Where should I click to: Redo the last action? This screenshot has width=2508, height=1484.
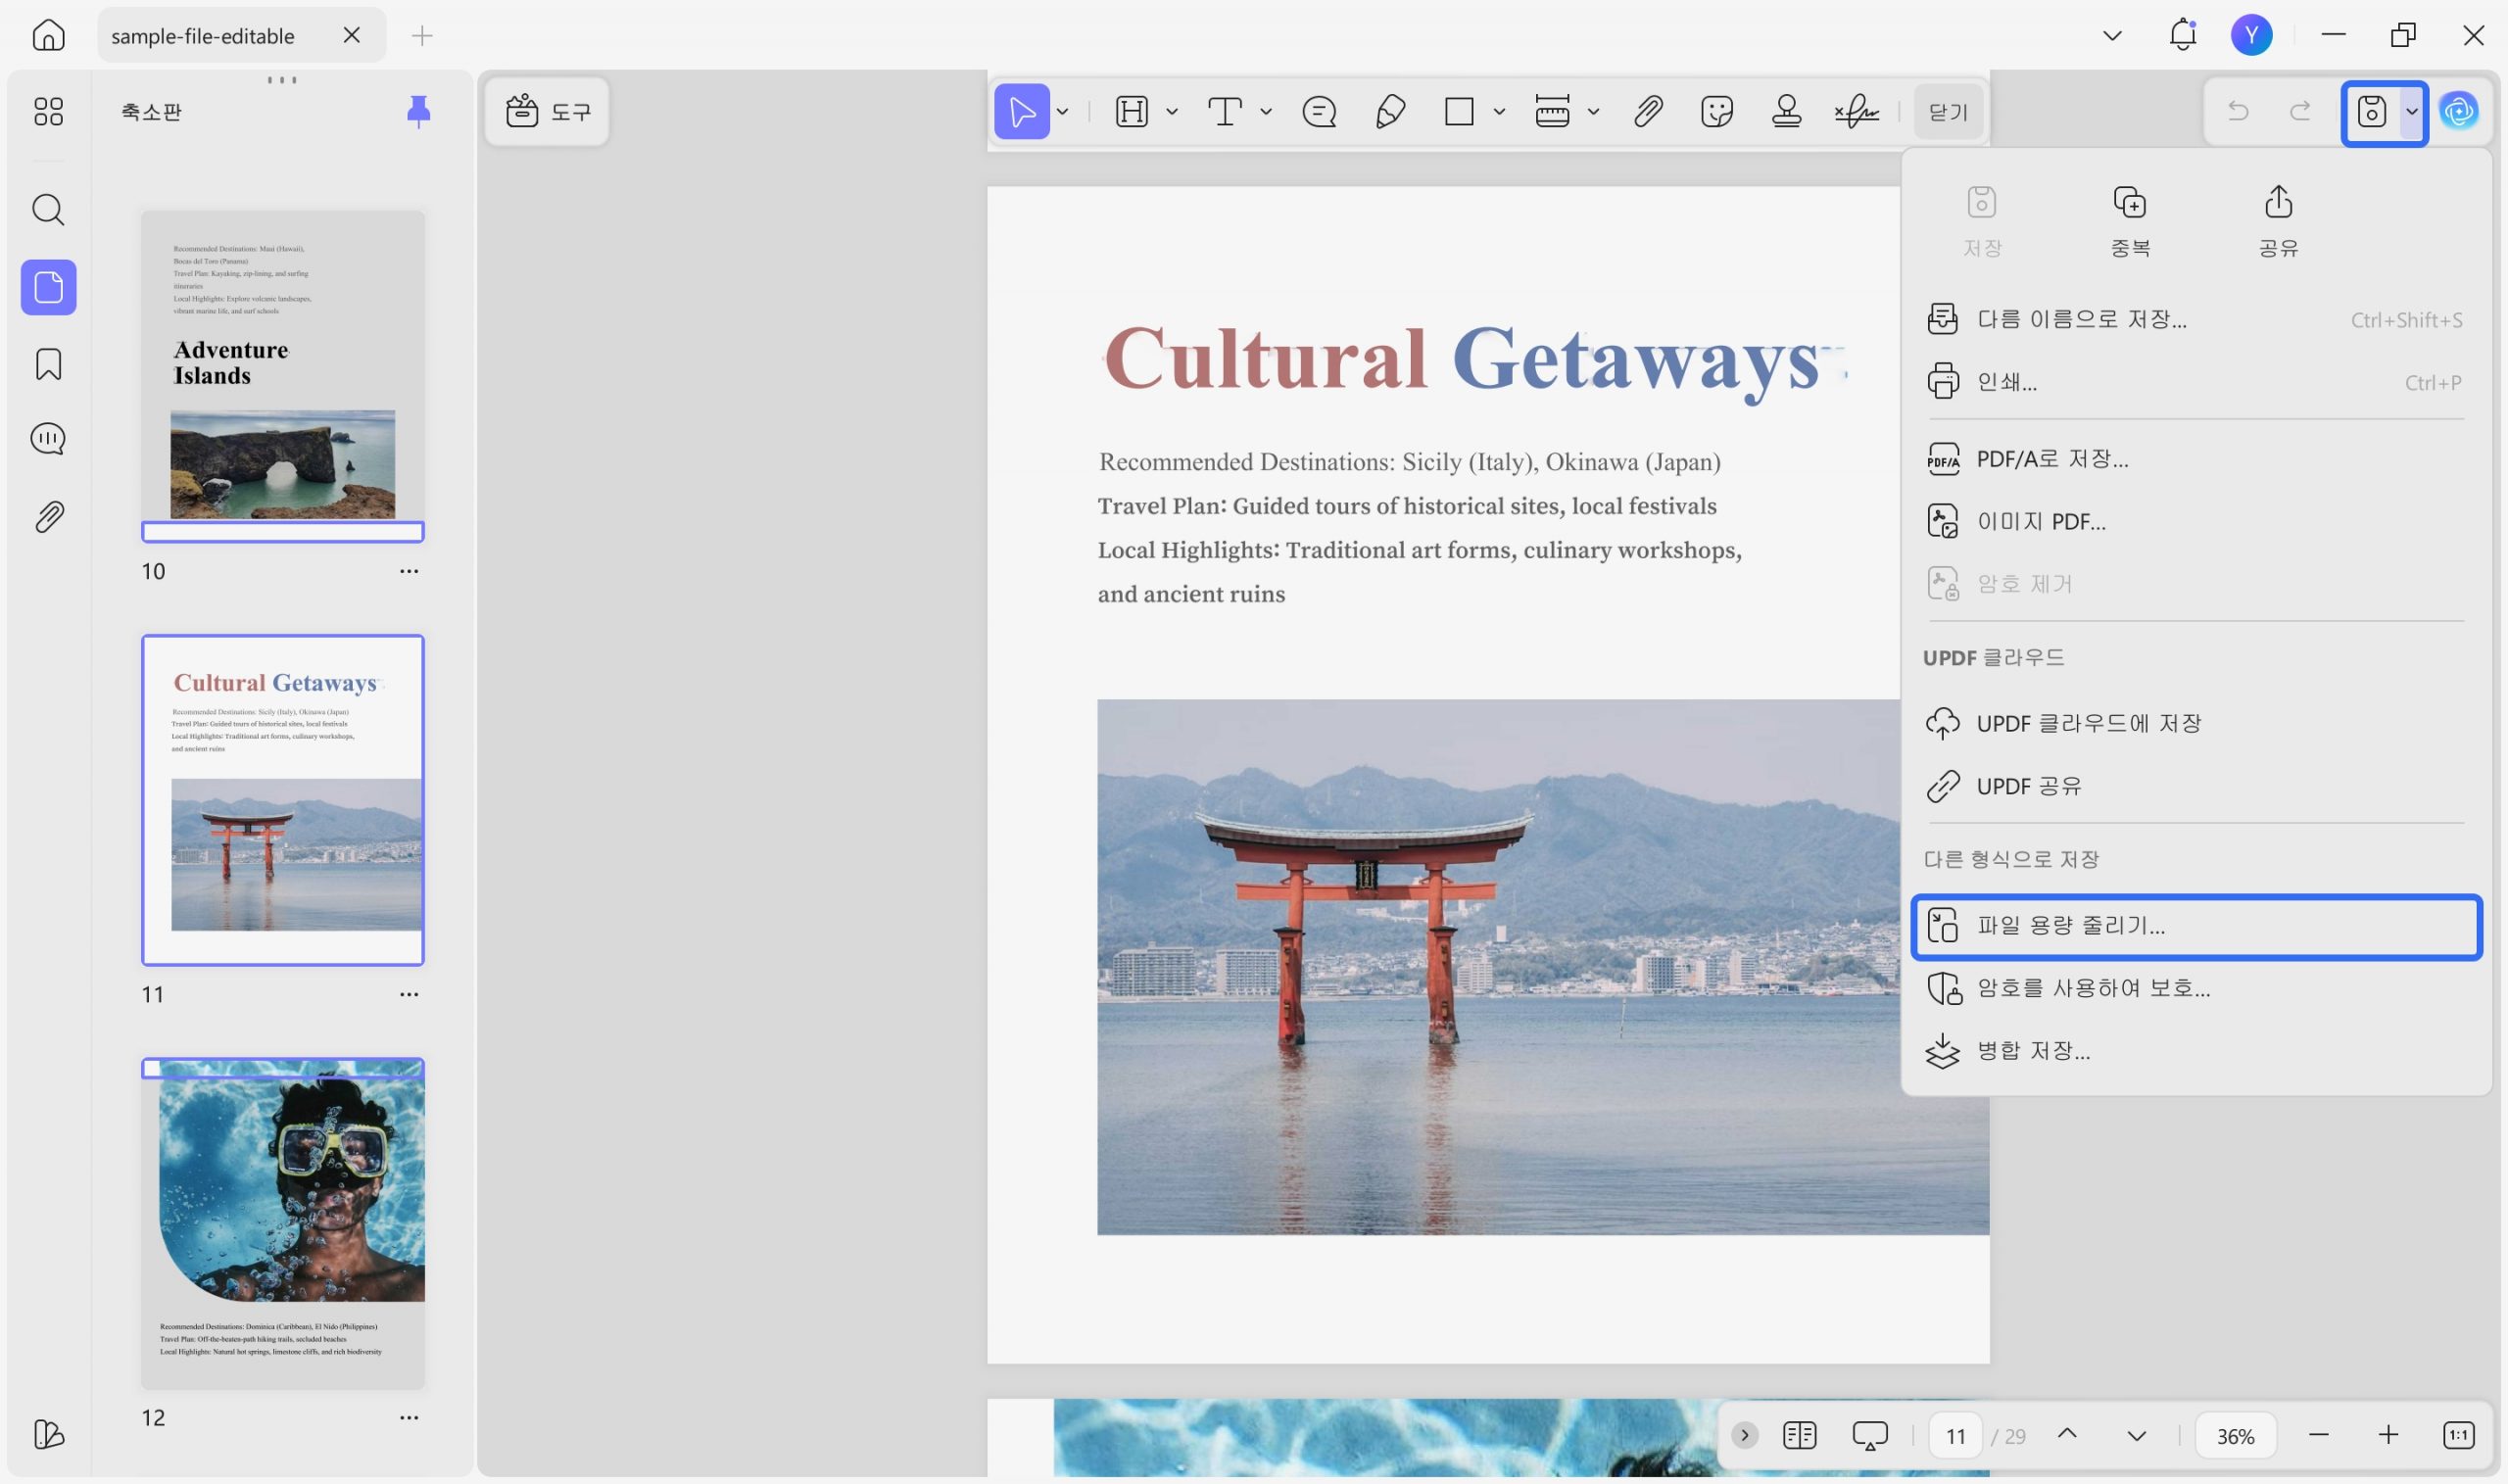[x=2300, y=111]
